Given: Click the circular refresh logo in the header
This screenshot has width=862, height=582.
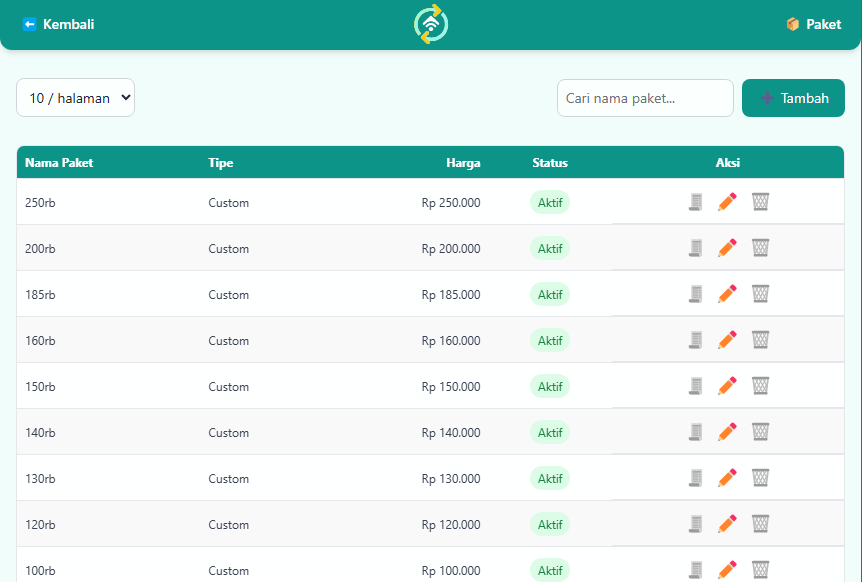Looking at the screenshot, I should pyautogui.click(x=430, y=23).
